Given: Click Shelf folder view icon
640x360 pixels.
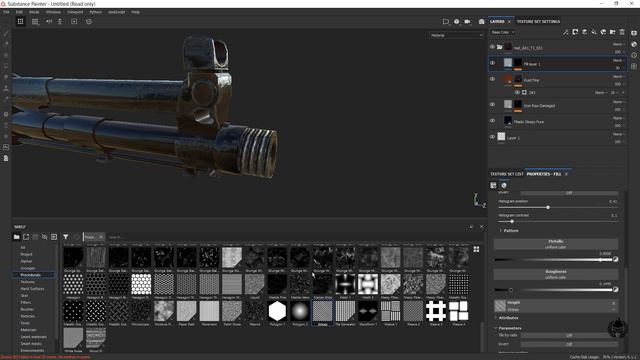Looking at the screenshot, I should coord(16,237).
